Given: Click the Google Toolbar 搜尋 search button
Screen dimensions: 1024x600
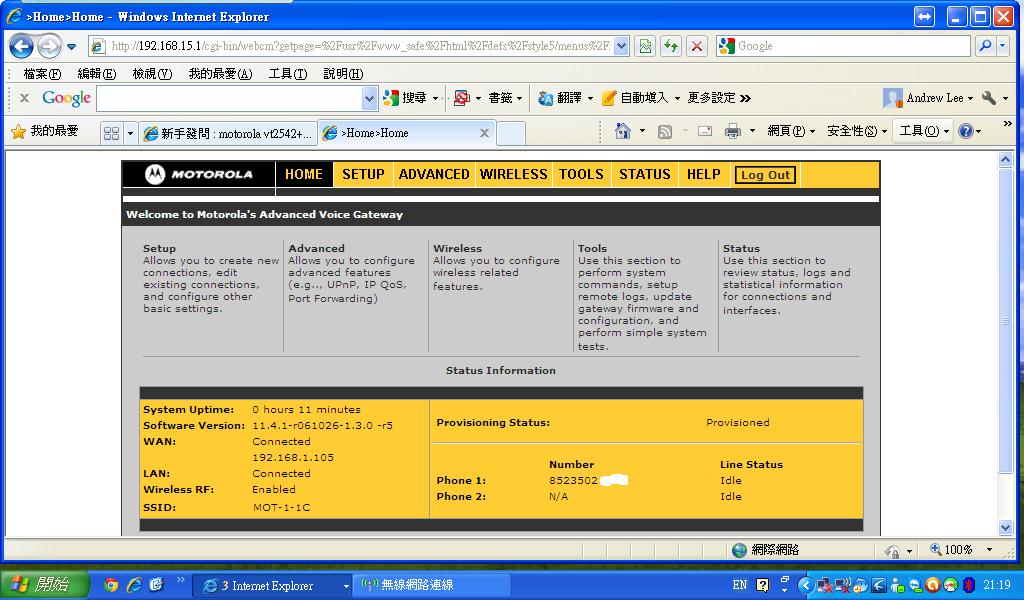Looking at the screenshot, I should click(x=406, y=98).
